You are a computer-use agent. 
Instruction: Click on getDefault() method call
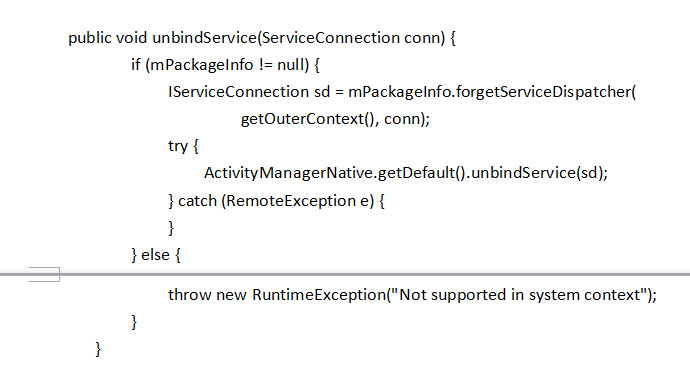421,173
